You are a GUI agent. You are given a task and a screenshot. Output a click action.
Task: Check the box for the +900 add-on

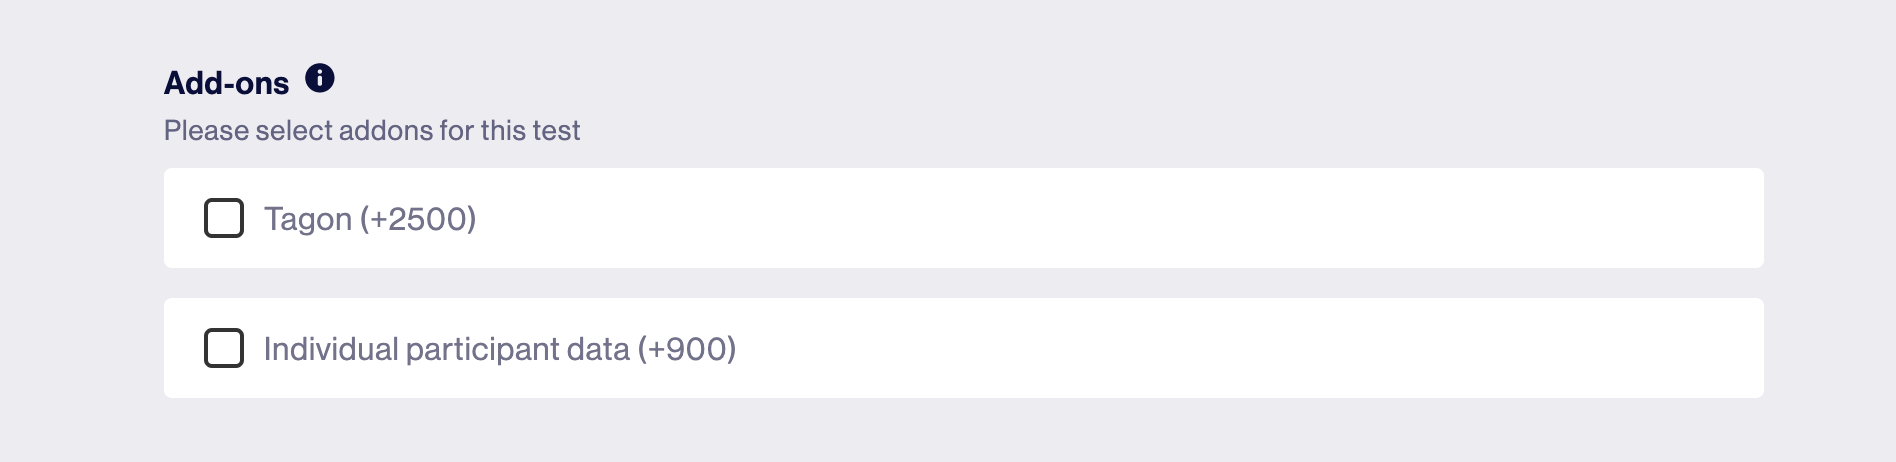click(224, 348)
